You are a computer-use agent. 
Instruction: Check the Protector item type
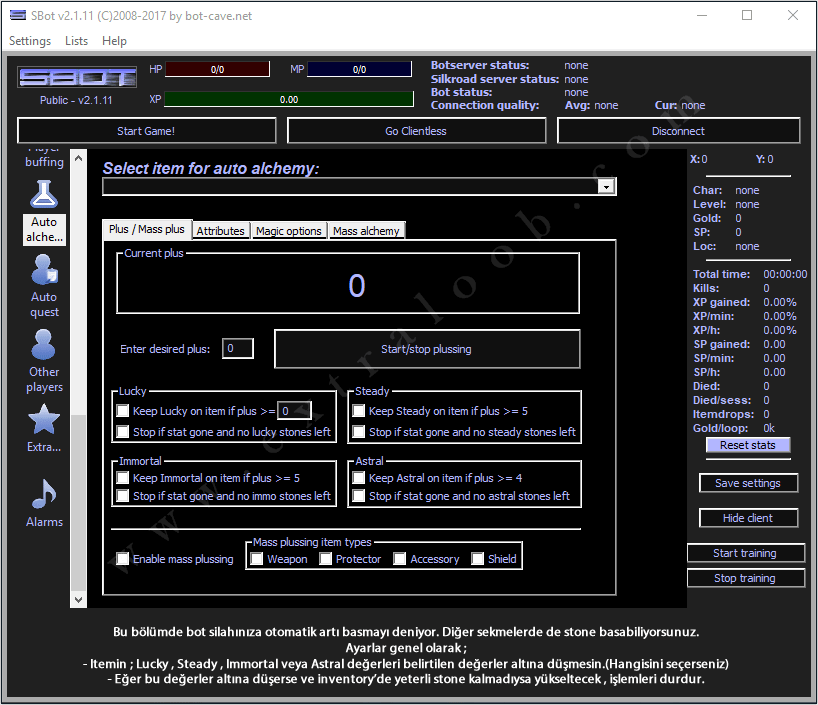point(326,559)
